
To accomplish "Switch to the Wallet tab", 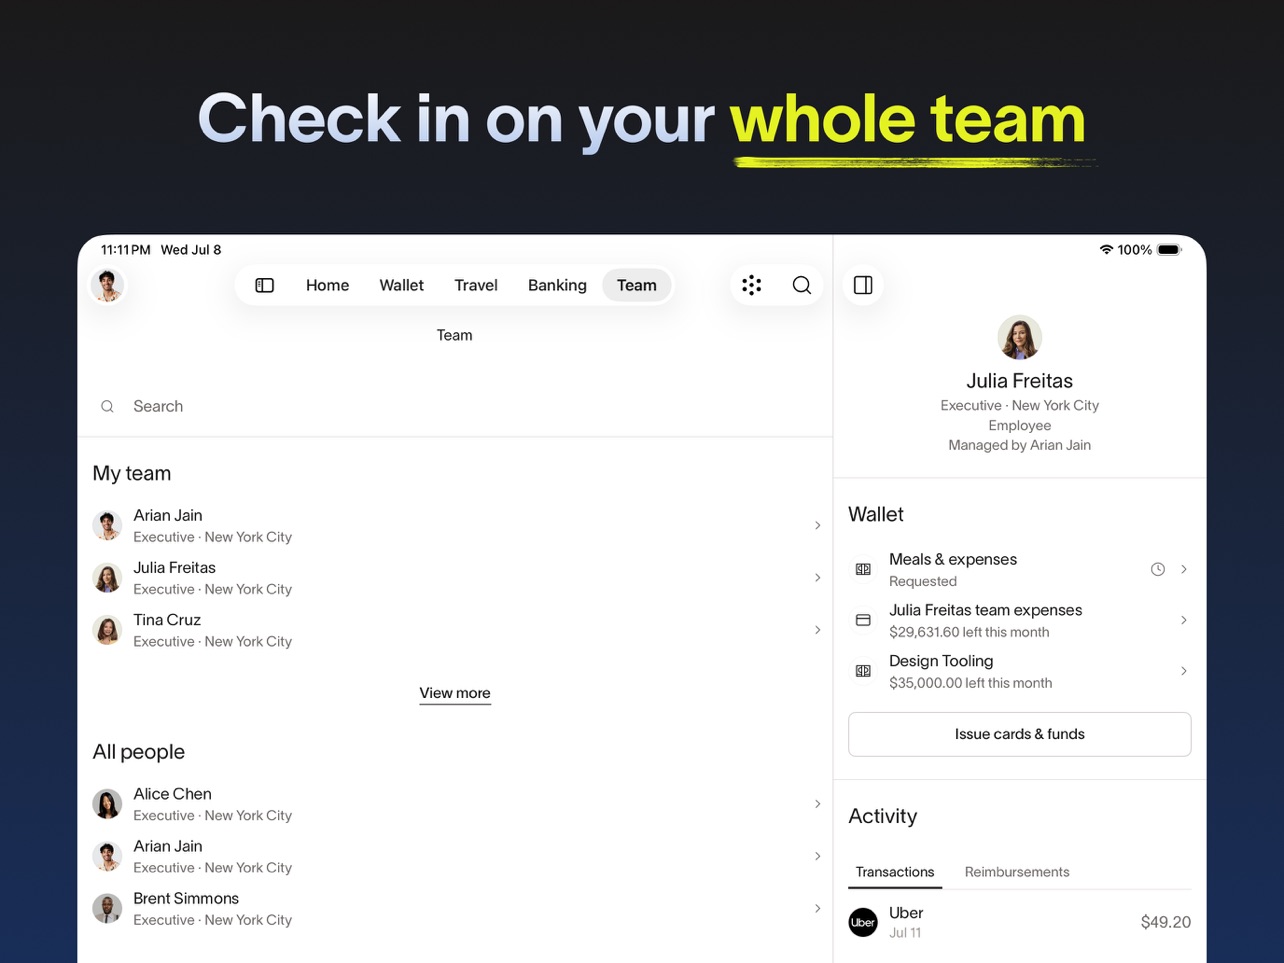I will [401, 285].
